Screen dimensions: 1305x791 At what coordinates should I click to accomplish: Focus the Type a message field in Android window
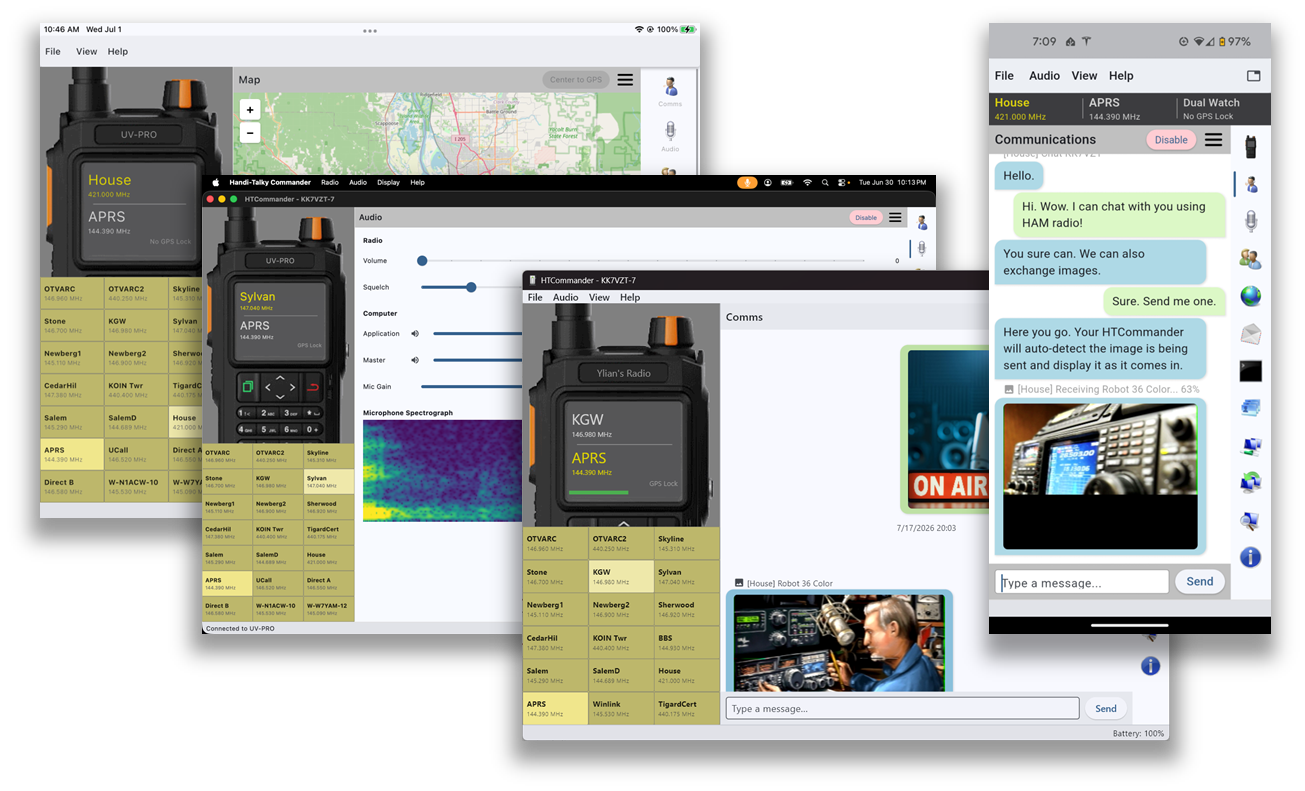(x=1082, y=582)
